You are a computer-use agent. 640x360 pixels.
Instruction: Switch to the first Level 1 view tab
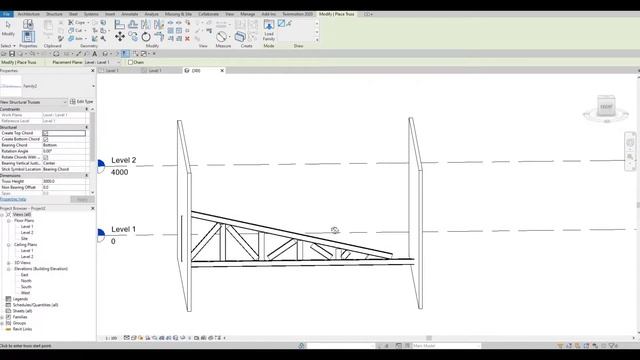tap(112, 71)
